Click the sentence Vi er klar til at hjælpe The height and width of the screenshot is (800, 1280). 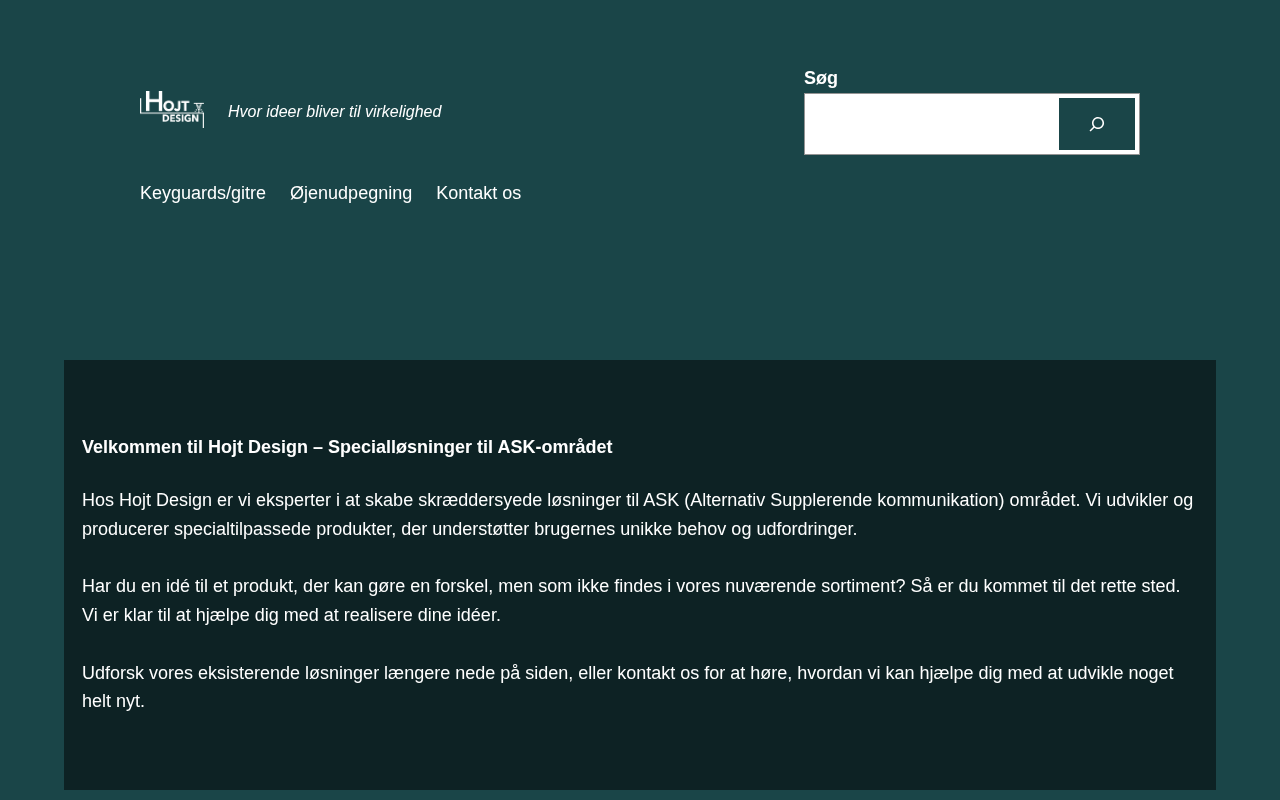point(290,615)
